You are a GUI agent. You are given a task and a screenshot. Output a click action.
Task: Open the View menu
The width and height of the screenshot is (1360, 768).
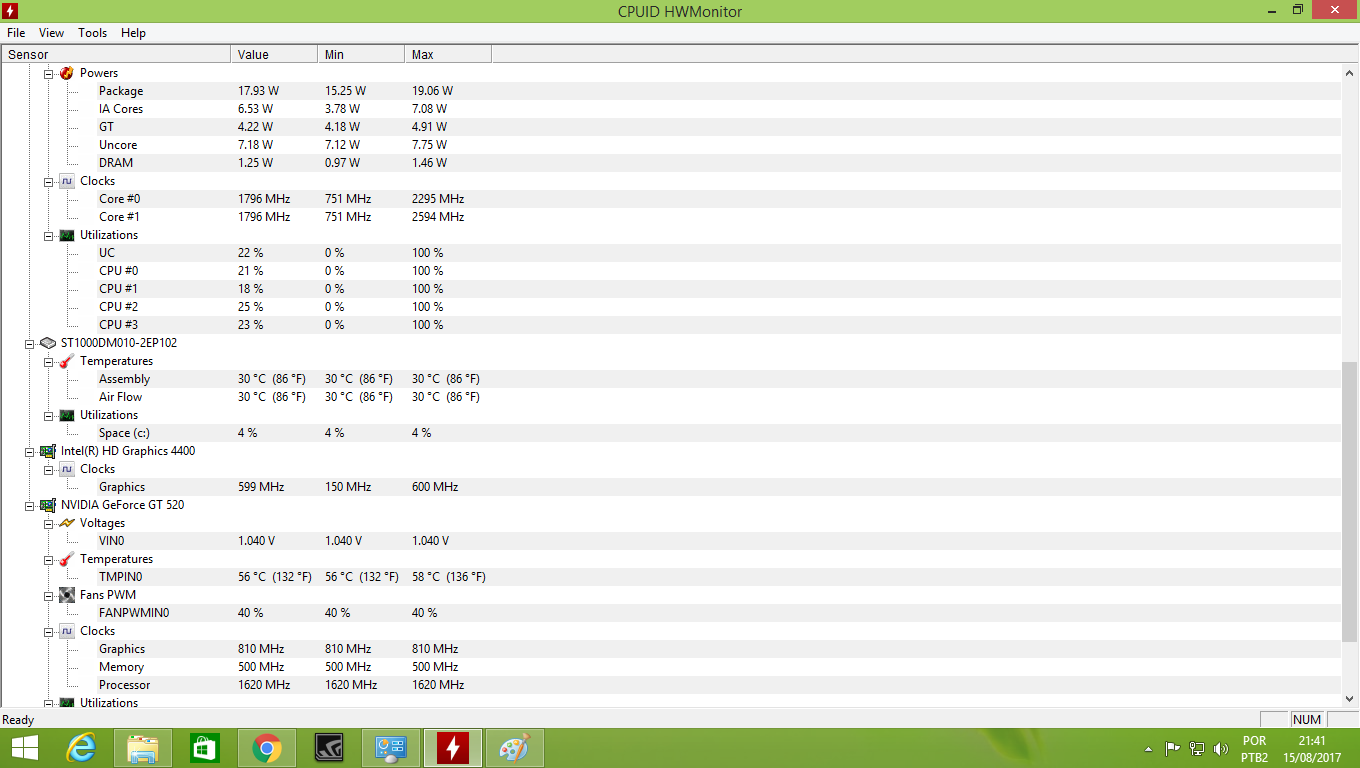(x=51, y=33)
